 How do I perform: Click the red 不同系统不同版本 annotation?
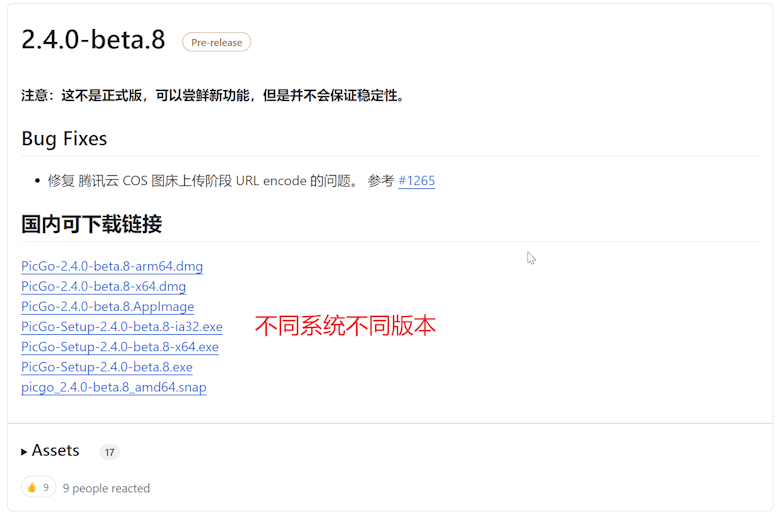(345, 326)
